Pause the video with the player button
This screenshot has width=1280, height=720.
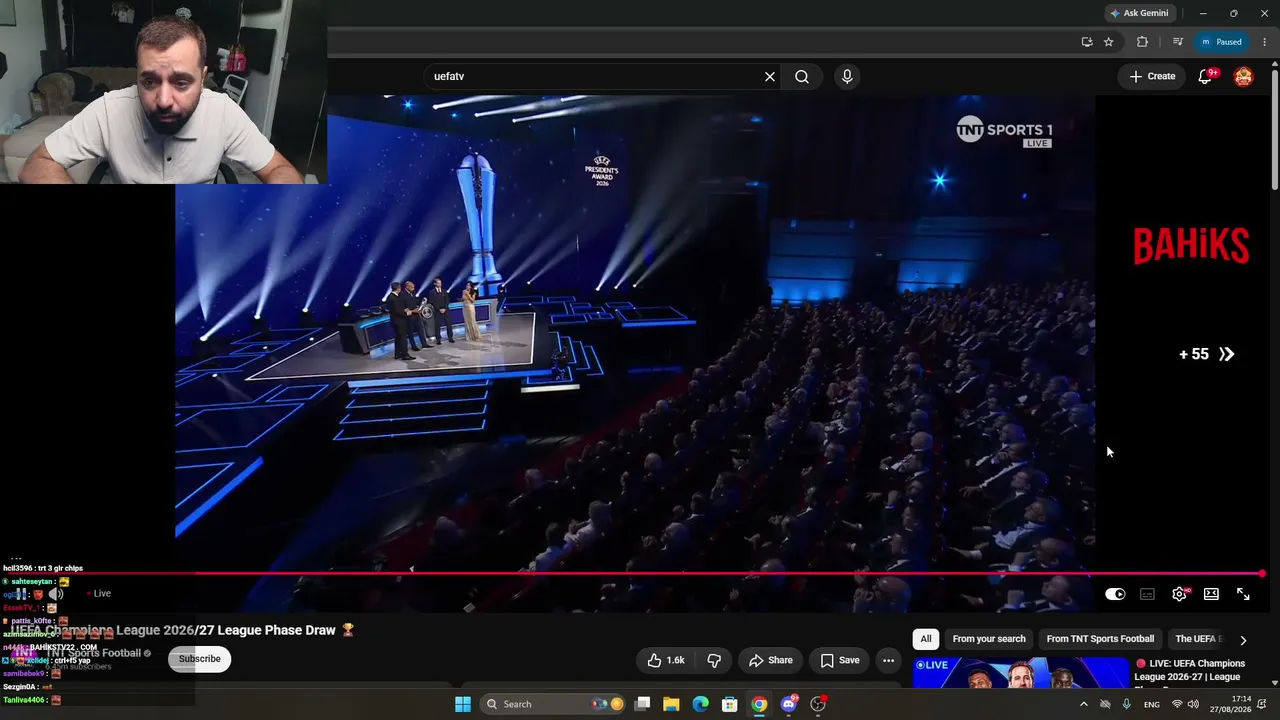pos(21,594)
